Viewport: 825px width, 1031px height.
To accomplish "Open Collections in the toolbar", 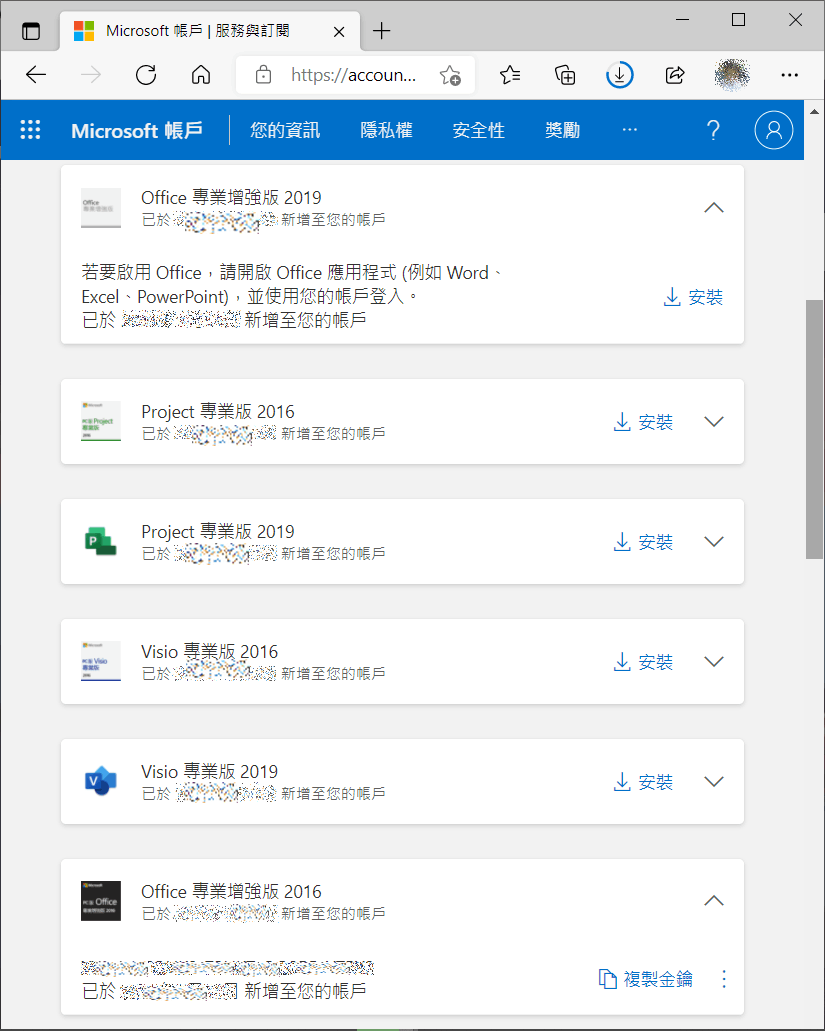I will click(565, 75).
